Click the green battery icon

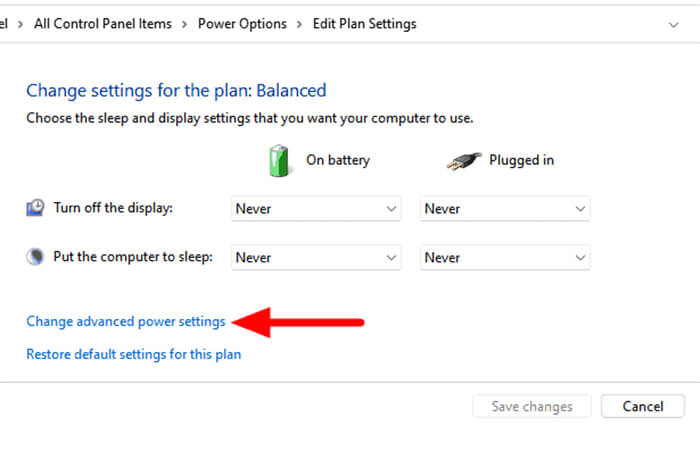click(279, 161)
